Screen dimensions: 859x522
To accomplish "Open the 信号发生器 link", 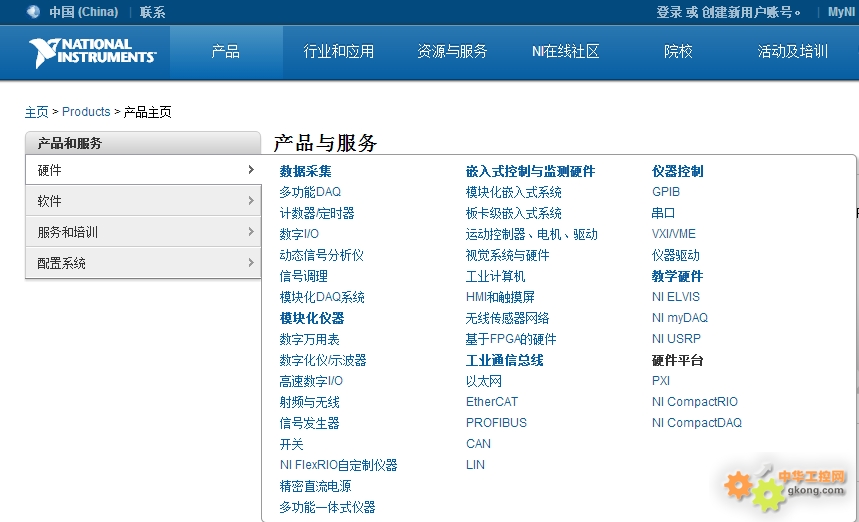I will [x=310, y=423].
